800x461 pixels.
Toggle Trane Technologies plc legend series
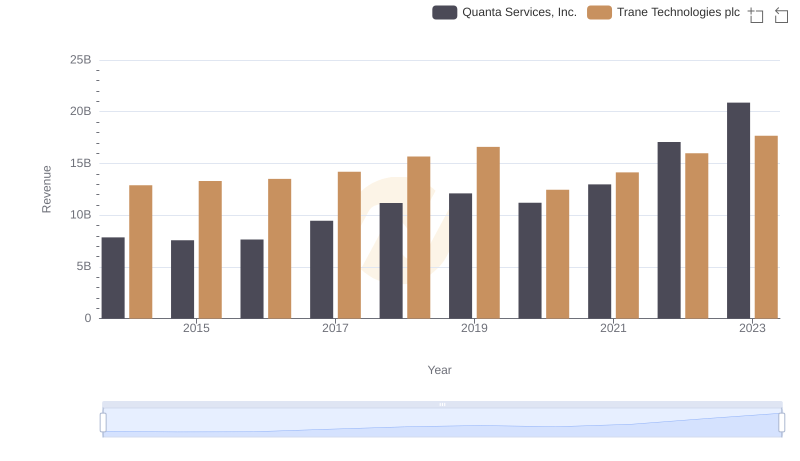[663, 12]
